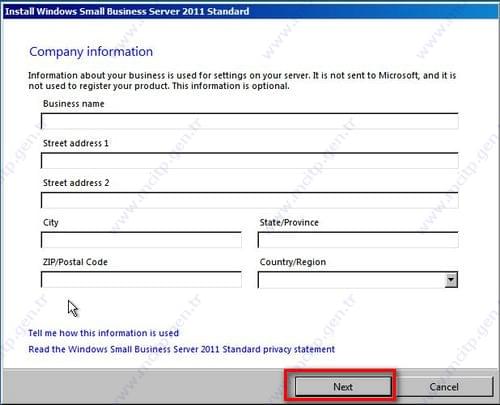Read the Windows SBS 2011 privacy statement

182,349
